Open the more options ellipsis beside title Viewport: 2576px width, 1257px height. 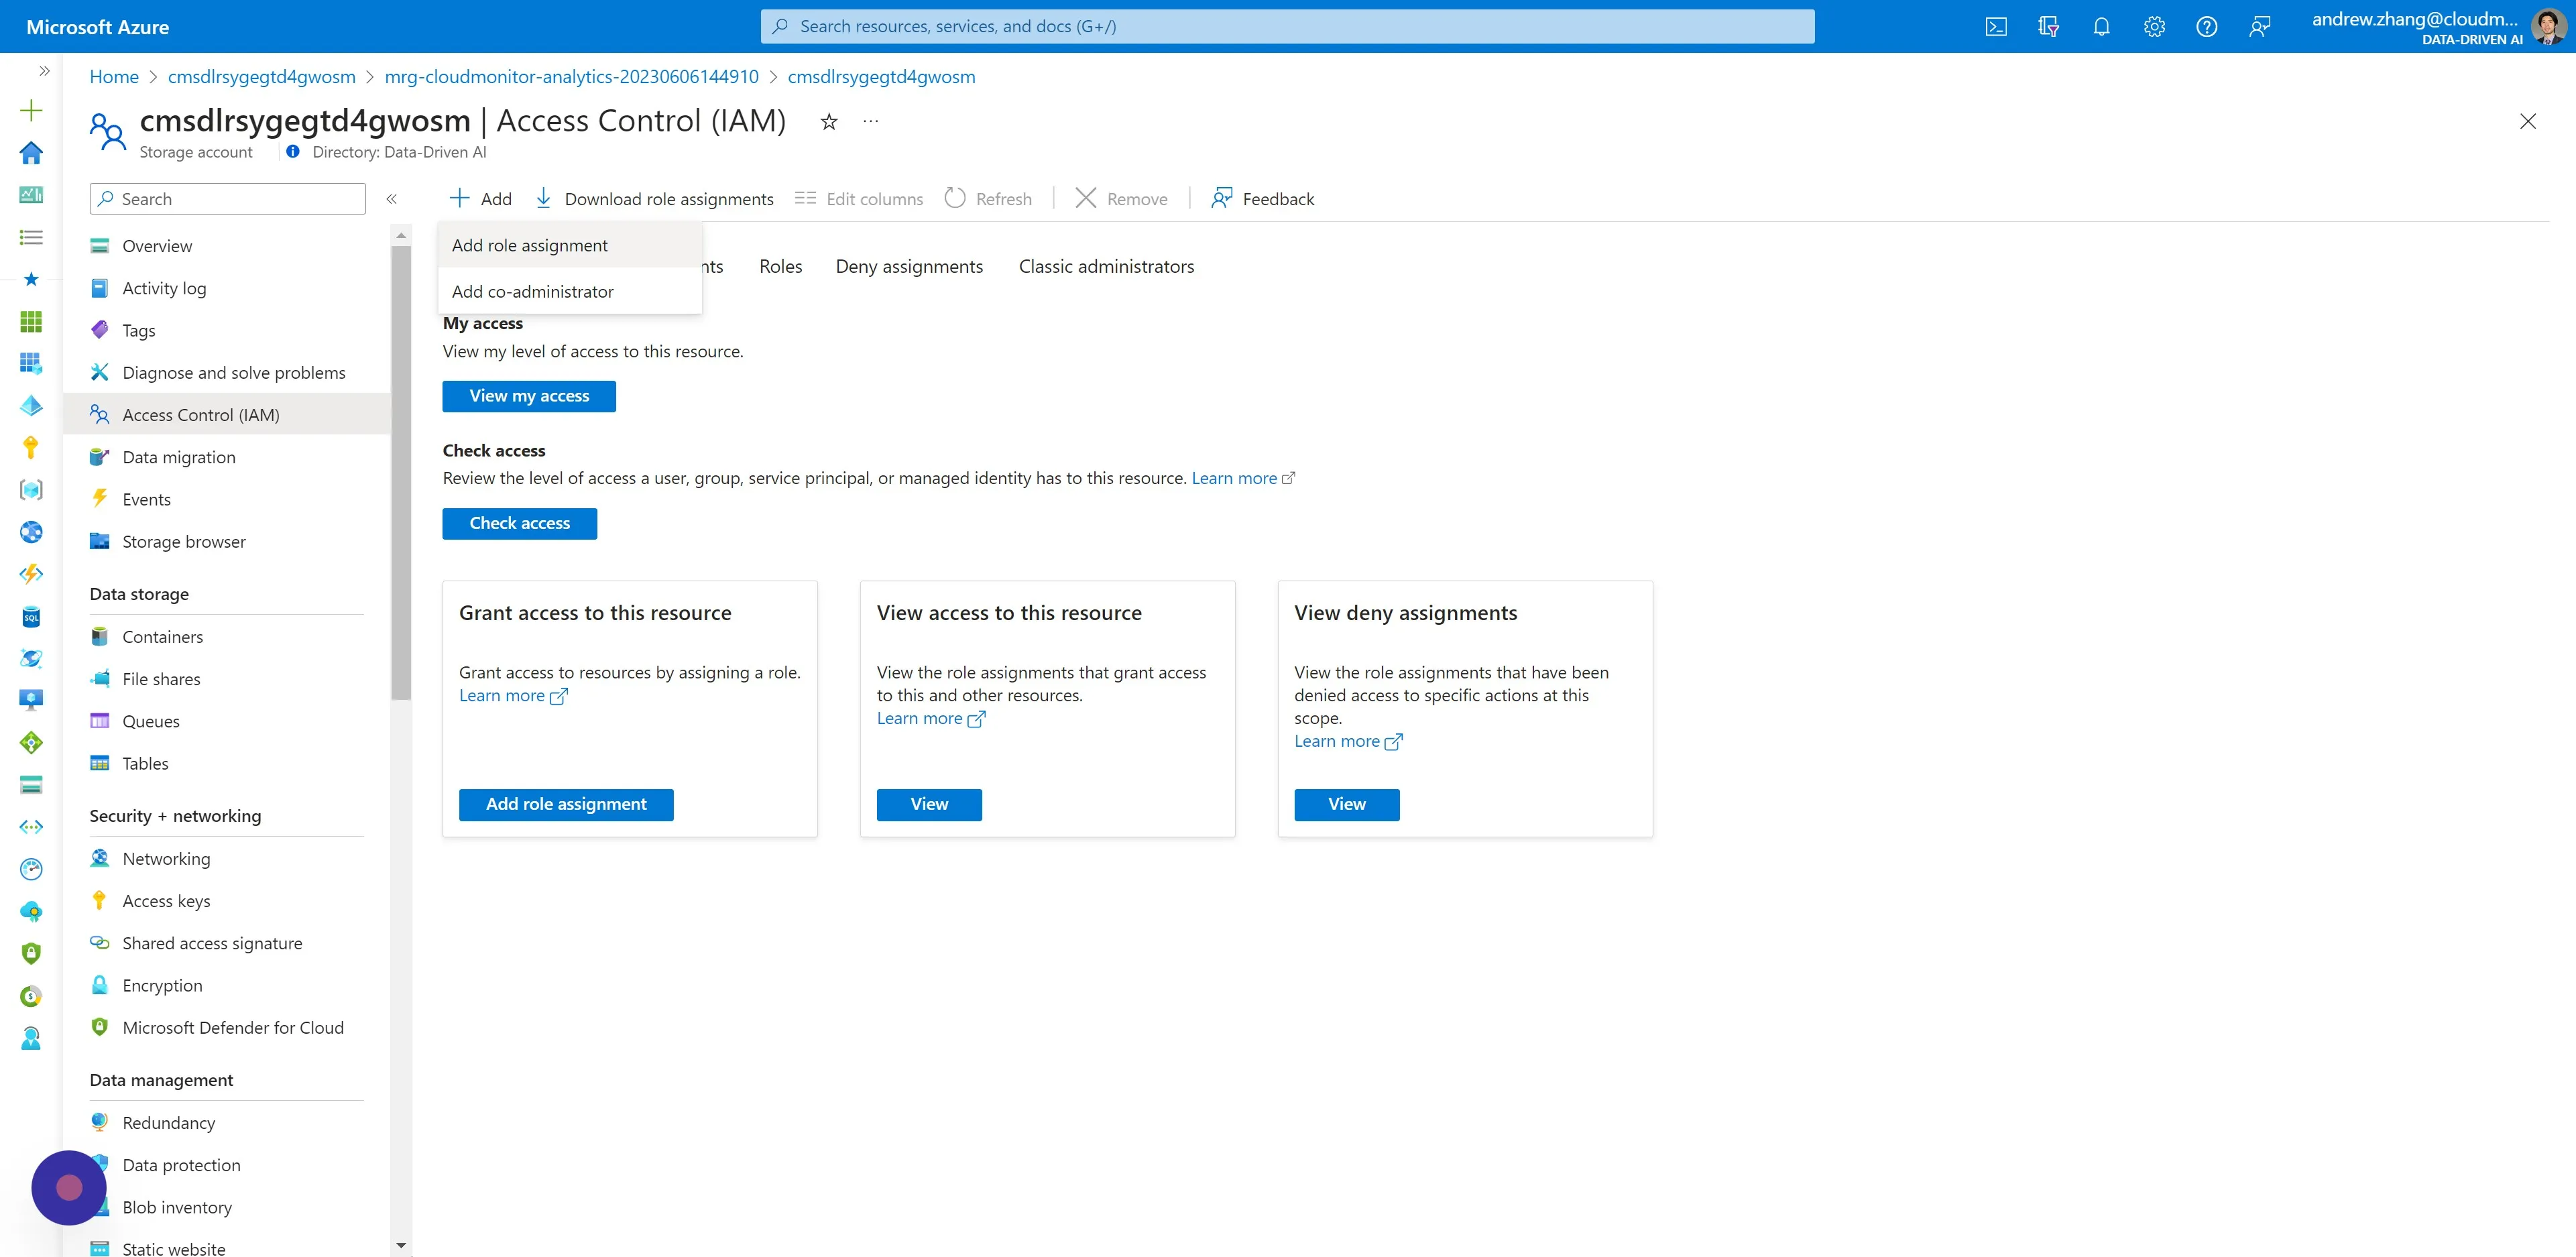tap(871, 121)
